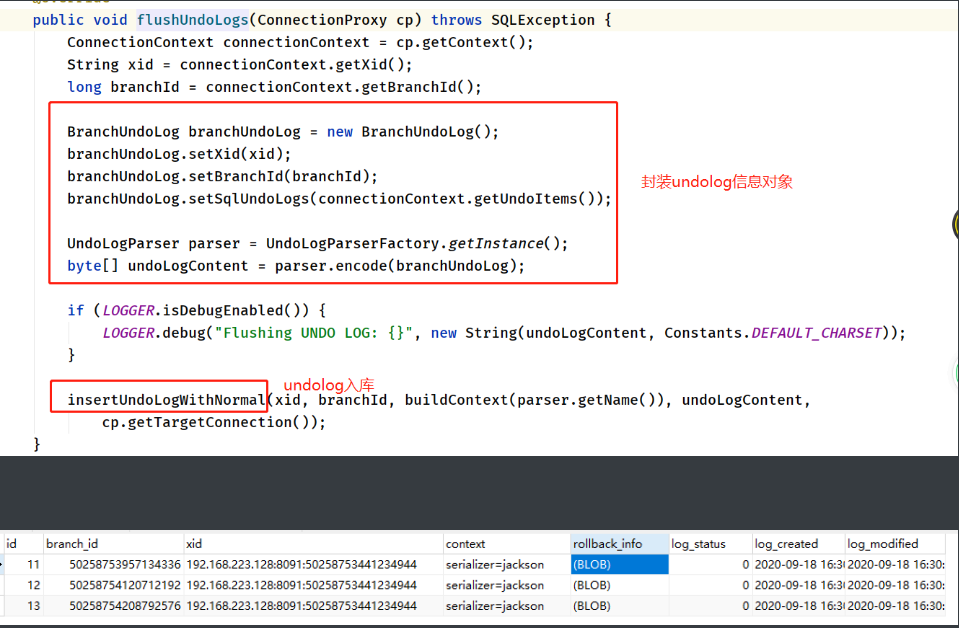Click serializer=jackson cell in row 12
This screenshot has height=628, width=959.
(x=507, y=585)
